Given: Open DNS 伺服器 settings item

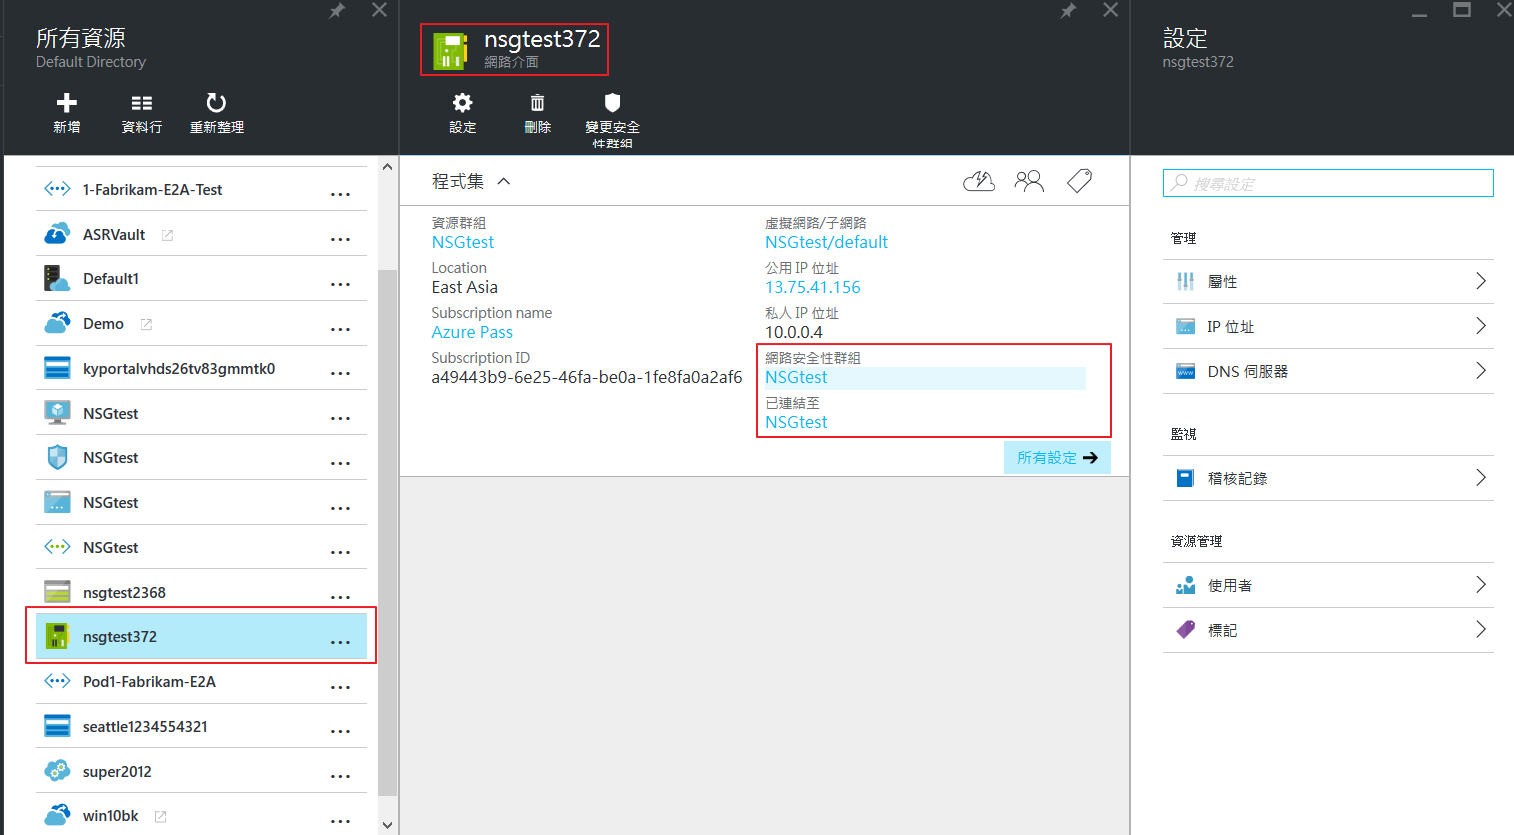Looking at the screenshot, I should pos(1328,371).
